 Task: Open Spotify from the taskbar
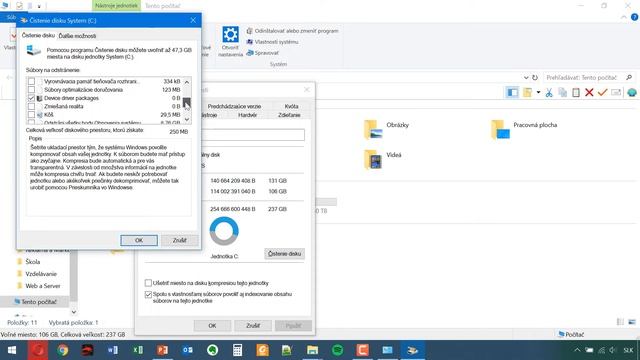[338, 350]
